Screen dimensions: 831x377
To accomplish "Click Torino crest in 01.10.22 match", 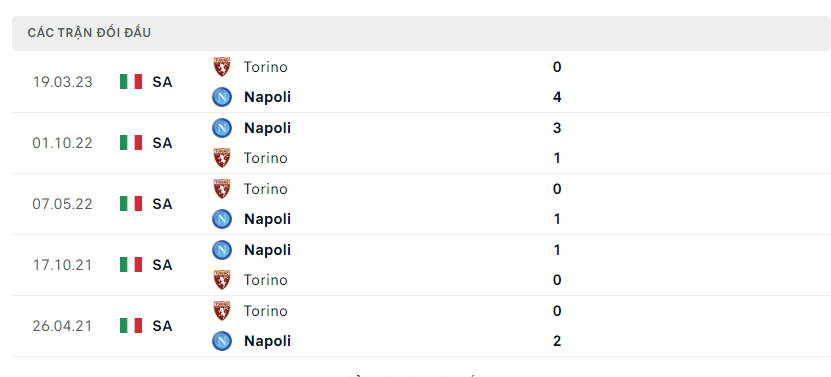I will [222, 158].
